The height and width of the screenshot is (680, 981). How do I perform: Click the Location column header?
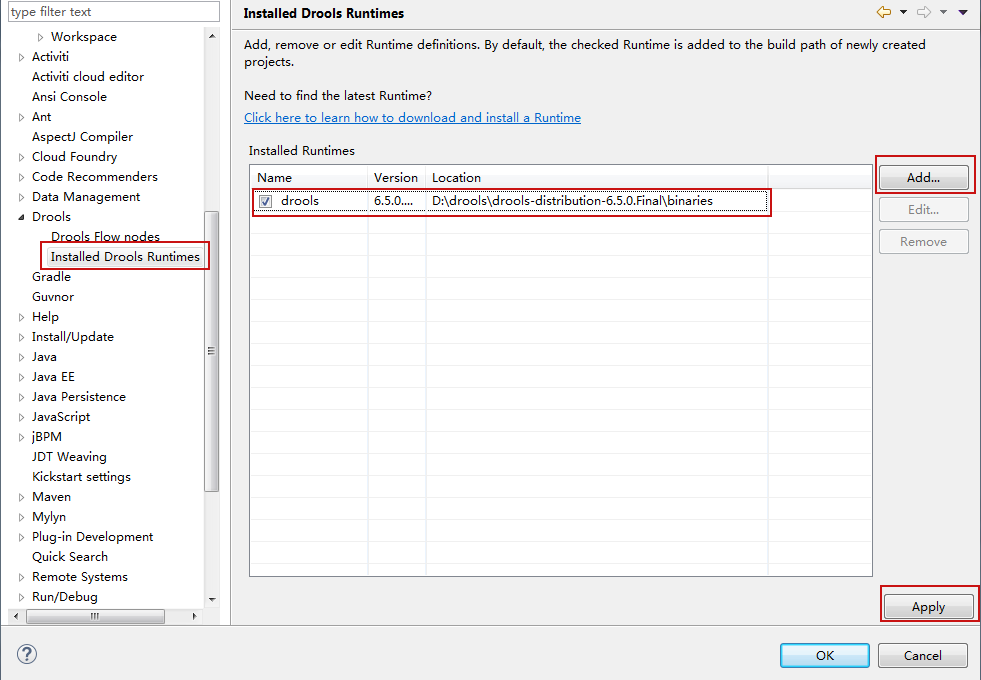point(597,178)
